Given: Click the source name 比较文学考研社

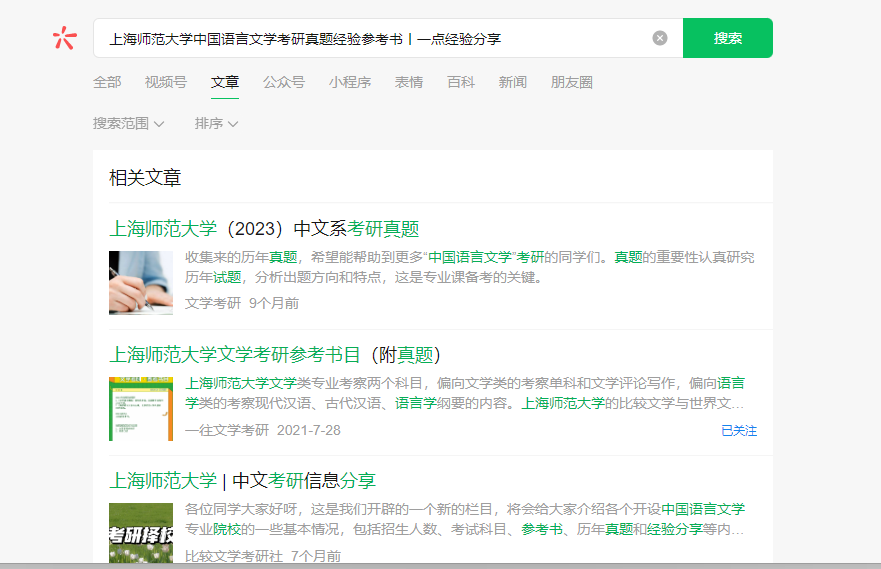Looking at the screenshot, I should pyautogui.click(x=234, y=556).
